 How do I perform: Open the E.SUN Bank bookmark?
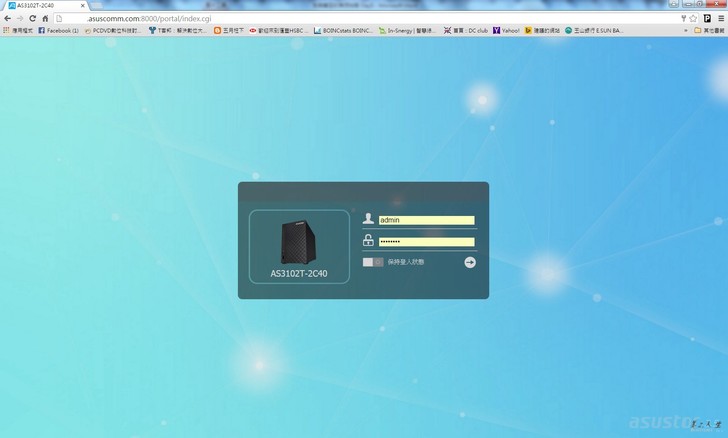592,30
